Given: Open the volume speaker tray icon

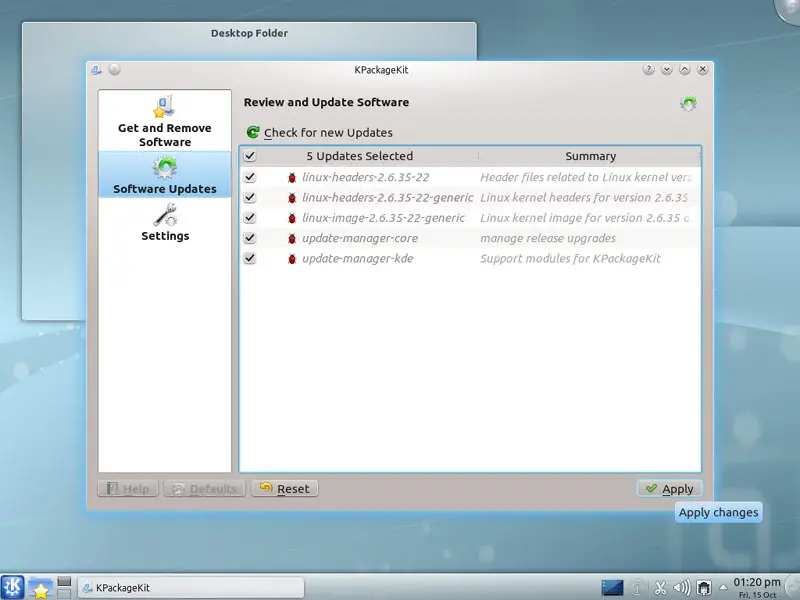Looking at the screenshot, I should click(x=682, y=588).
